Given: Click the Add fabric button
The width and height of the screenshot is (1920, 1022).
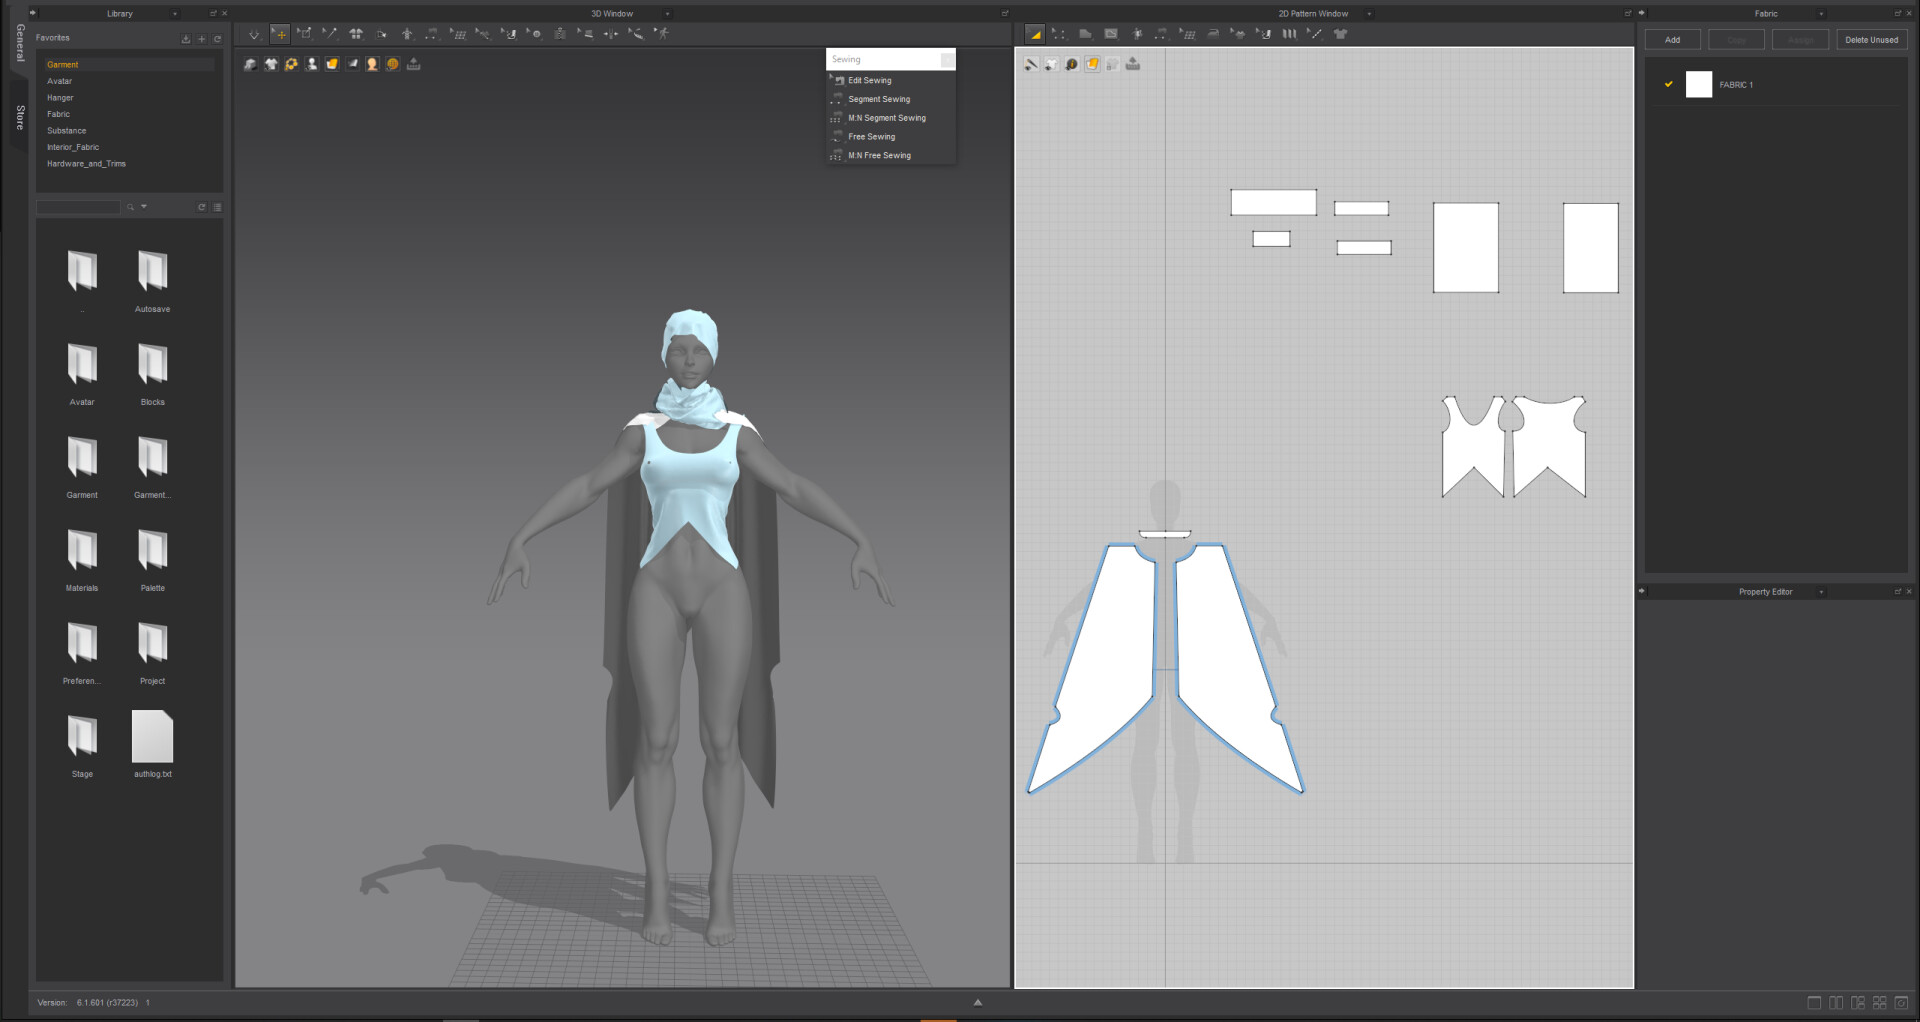Looking at the screenshot, I should tap(1672, 40).
